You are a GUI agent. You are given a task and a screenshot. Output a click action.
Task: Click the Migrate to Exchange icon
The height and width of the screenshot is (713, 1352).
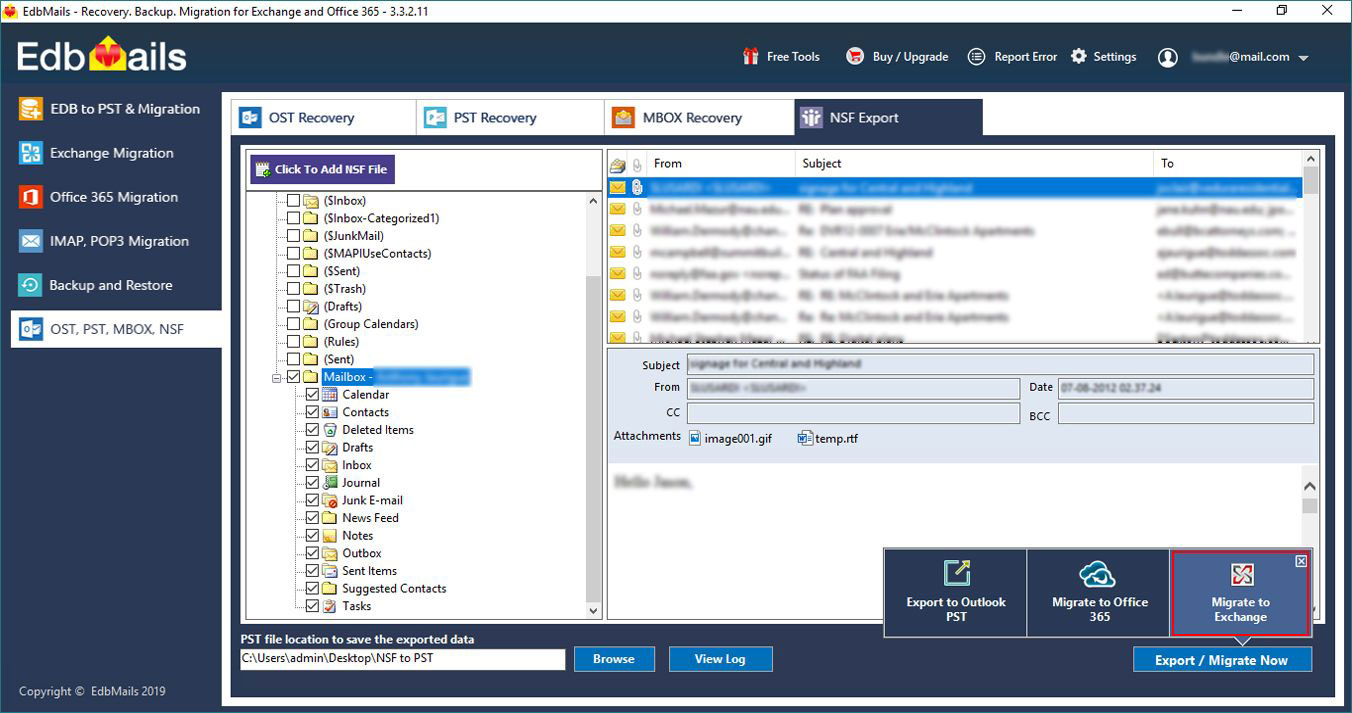pyautogui.click(x=1241, y=575)
